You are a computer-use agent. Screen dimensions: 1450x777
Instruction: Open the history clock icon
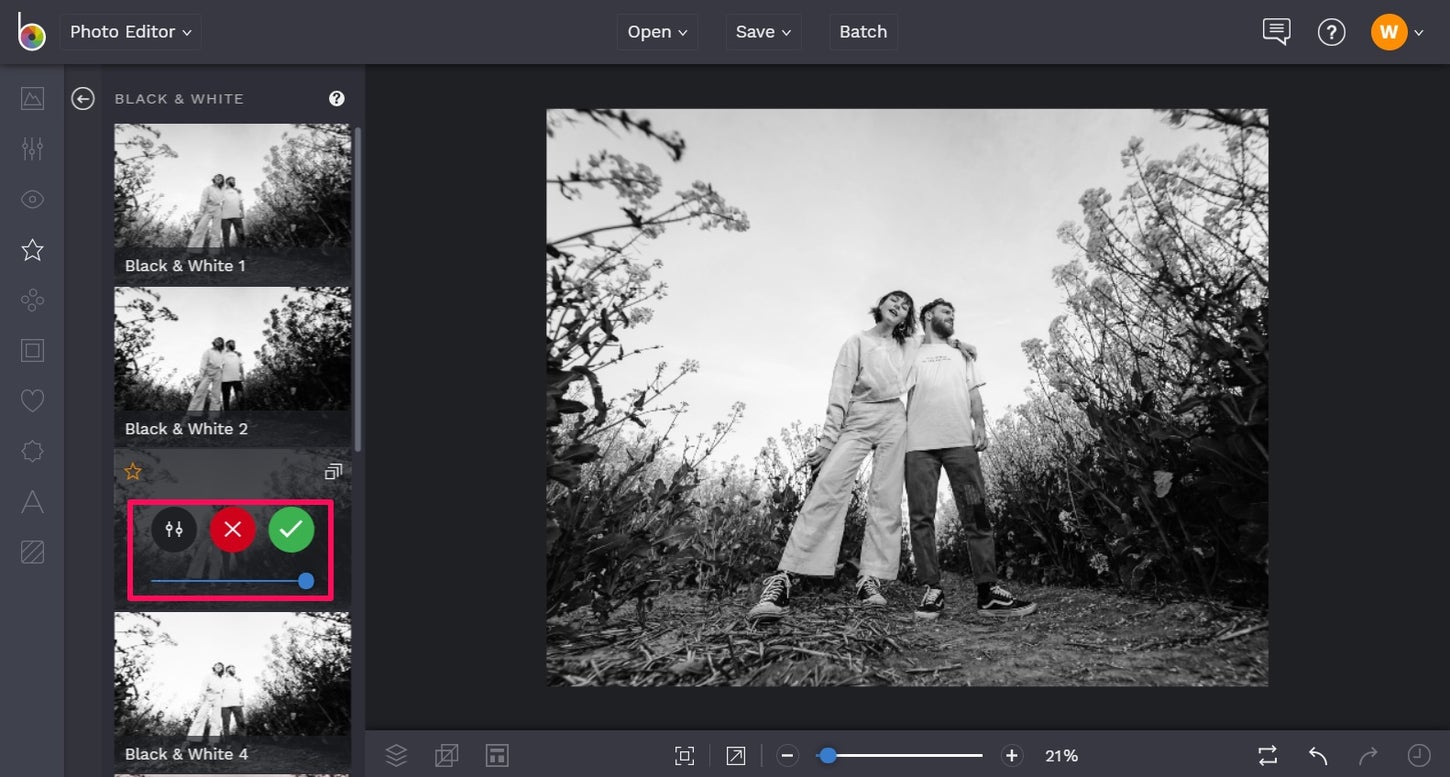pyautogui.click(x=1419, y=756)
